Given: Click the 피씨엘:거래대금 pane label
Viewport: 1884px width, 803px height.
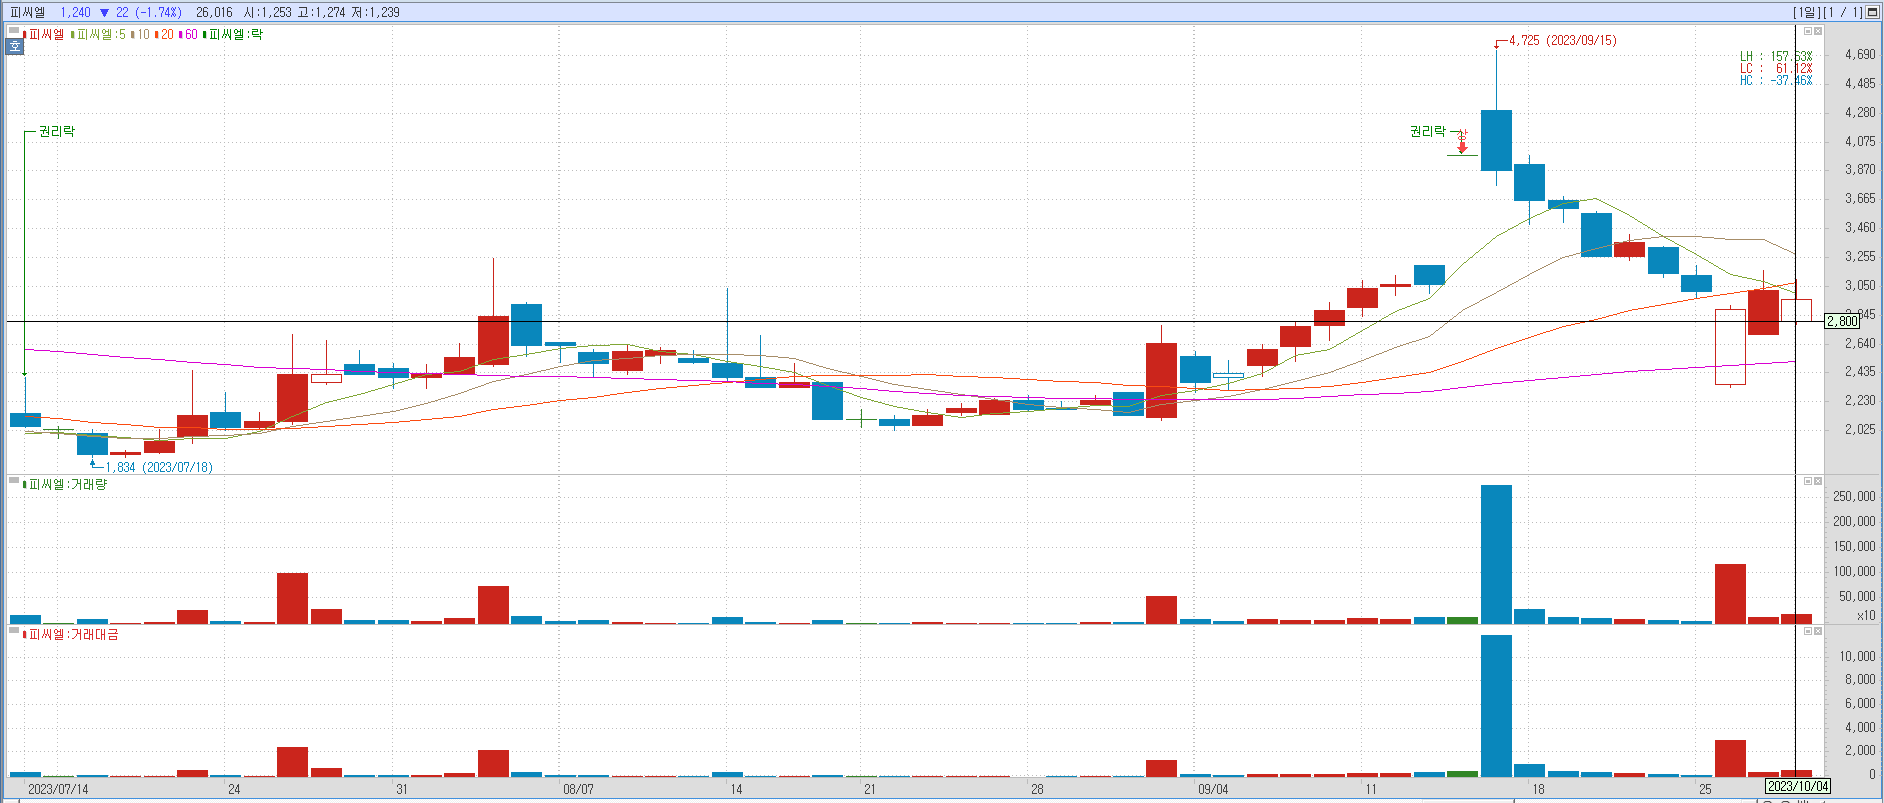Looking at the screenshot, I should (73, 634).
